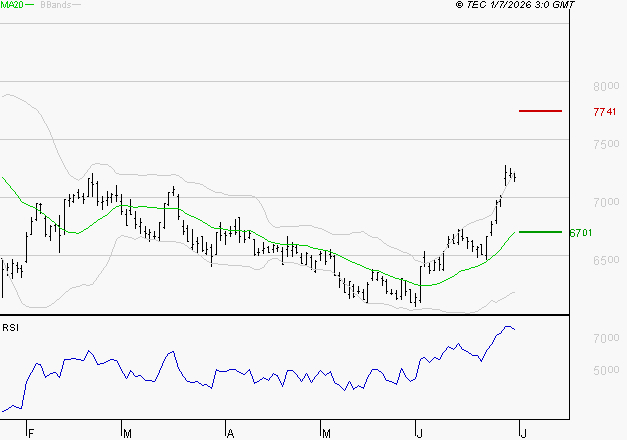
Task: Click the 7000 price axis label
Action: coord(606,202)
